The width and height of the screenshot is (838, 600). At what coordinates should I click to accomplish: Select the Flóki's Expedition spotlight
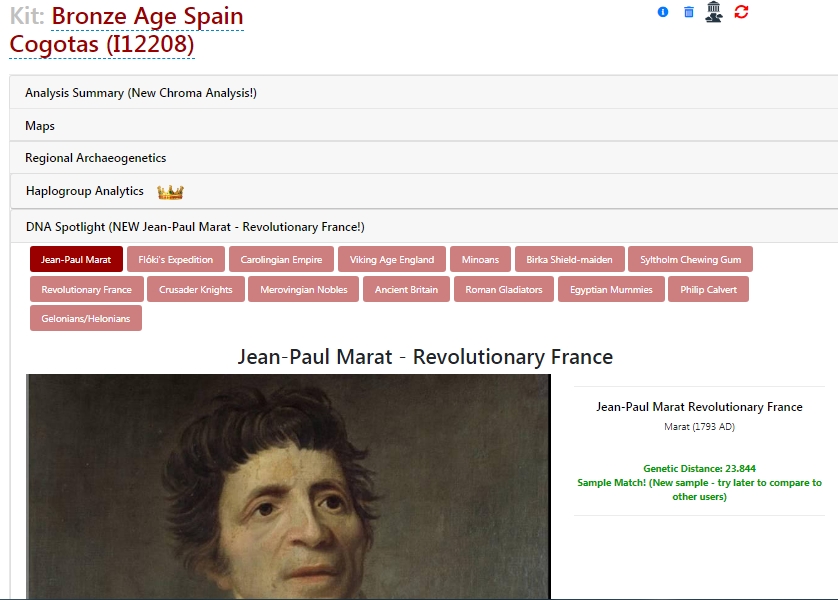pyautogui.click(x=175, y=259)
